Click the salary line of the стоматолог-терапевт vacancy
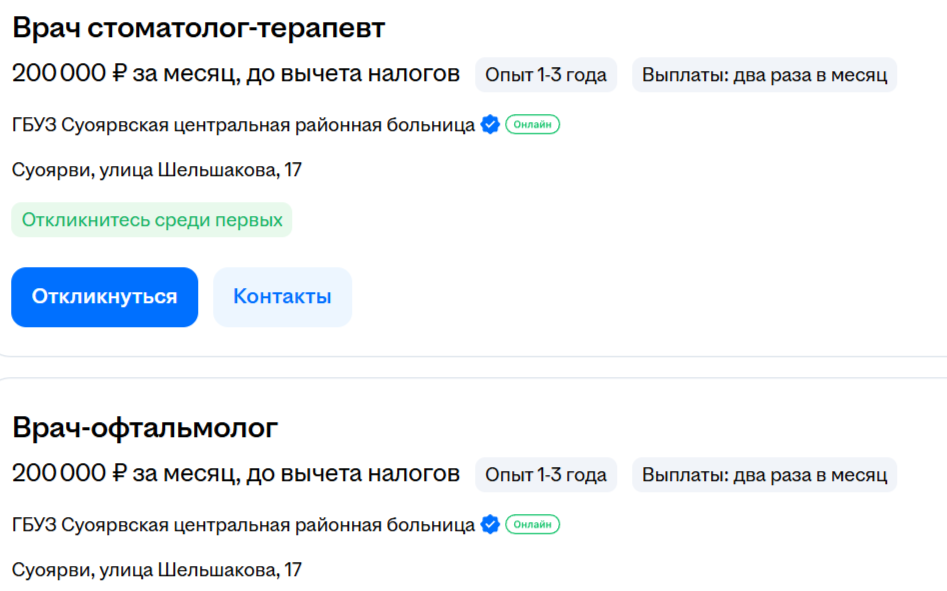The width and height of the screenshot is (947, 591). coord(236,74)
